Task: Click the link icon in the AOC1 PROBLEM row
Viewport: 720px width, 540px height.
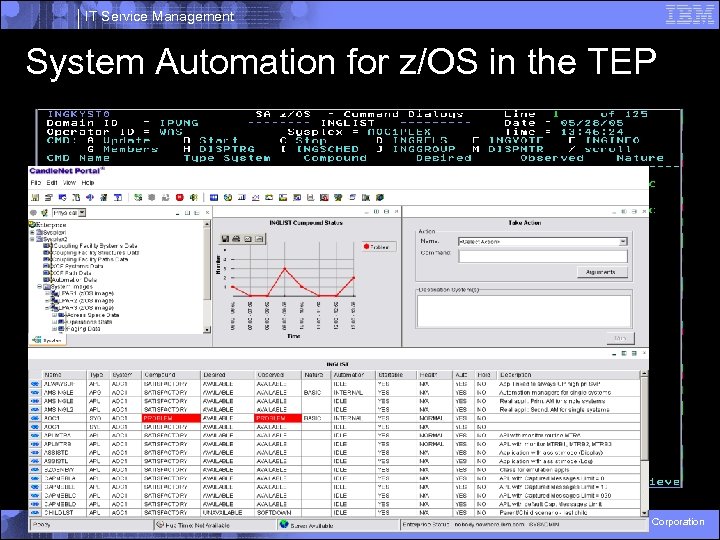Action: click(35, 418)
